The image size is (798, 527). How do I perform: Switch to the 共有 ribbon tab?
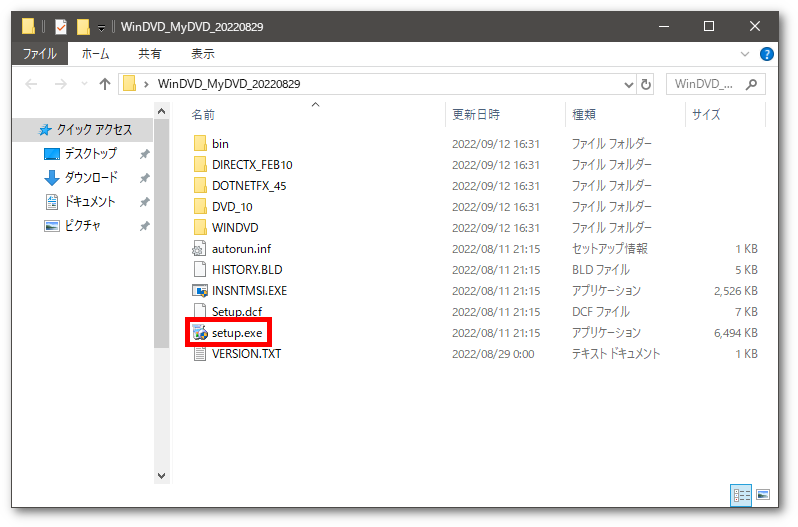pyautogui.click(x=150, y=53)
